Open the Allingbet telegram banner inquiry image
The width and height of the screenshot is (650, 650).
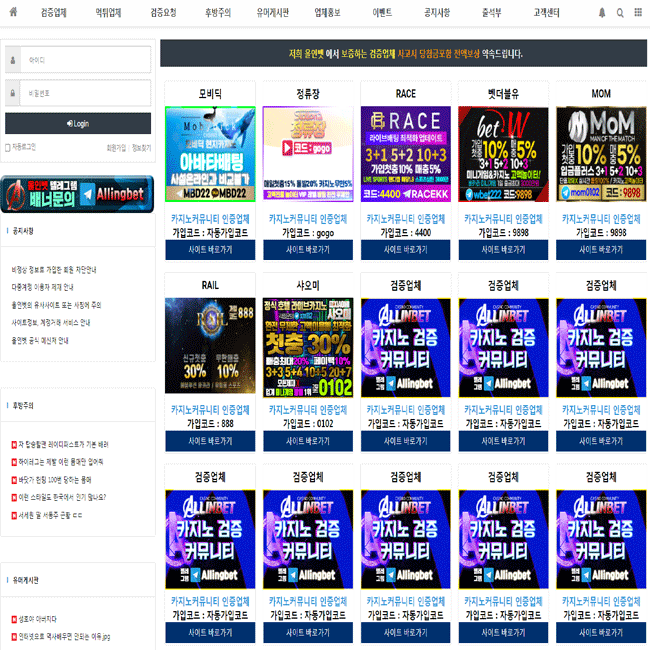pyautogui.click(x=78, y=194)
